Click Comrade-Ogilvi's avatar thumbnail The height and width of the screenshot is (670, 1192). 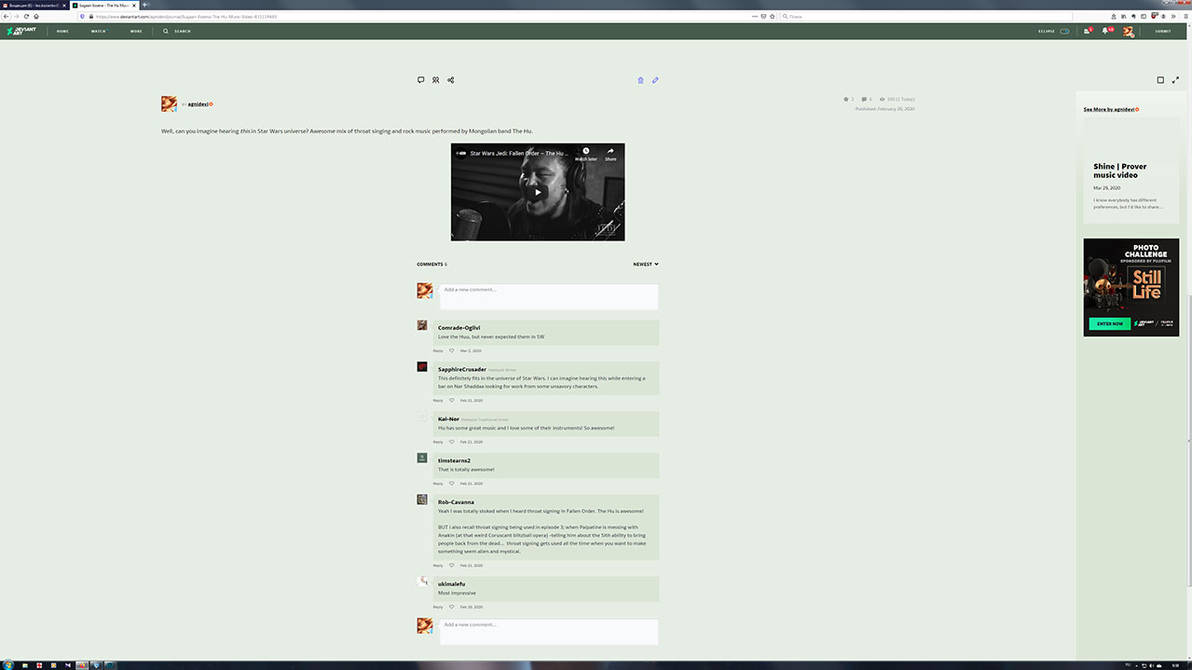422,325
